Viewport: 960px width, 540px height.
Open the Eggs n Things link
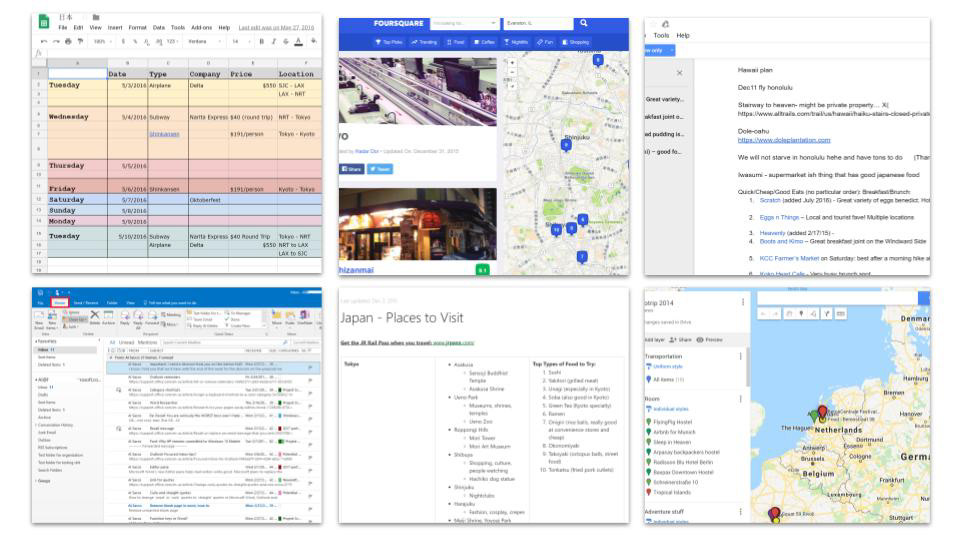click(x=779, y=217)
